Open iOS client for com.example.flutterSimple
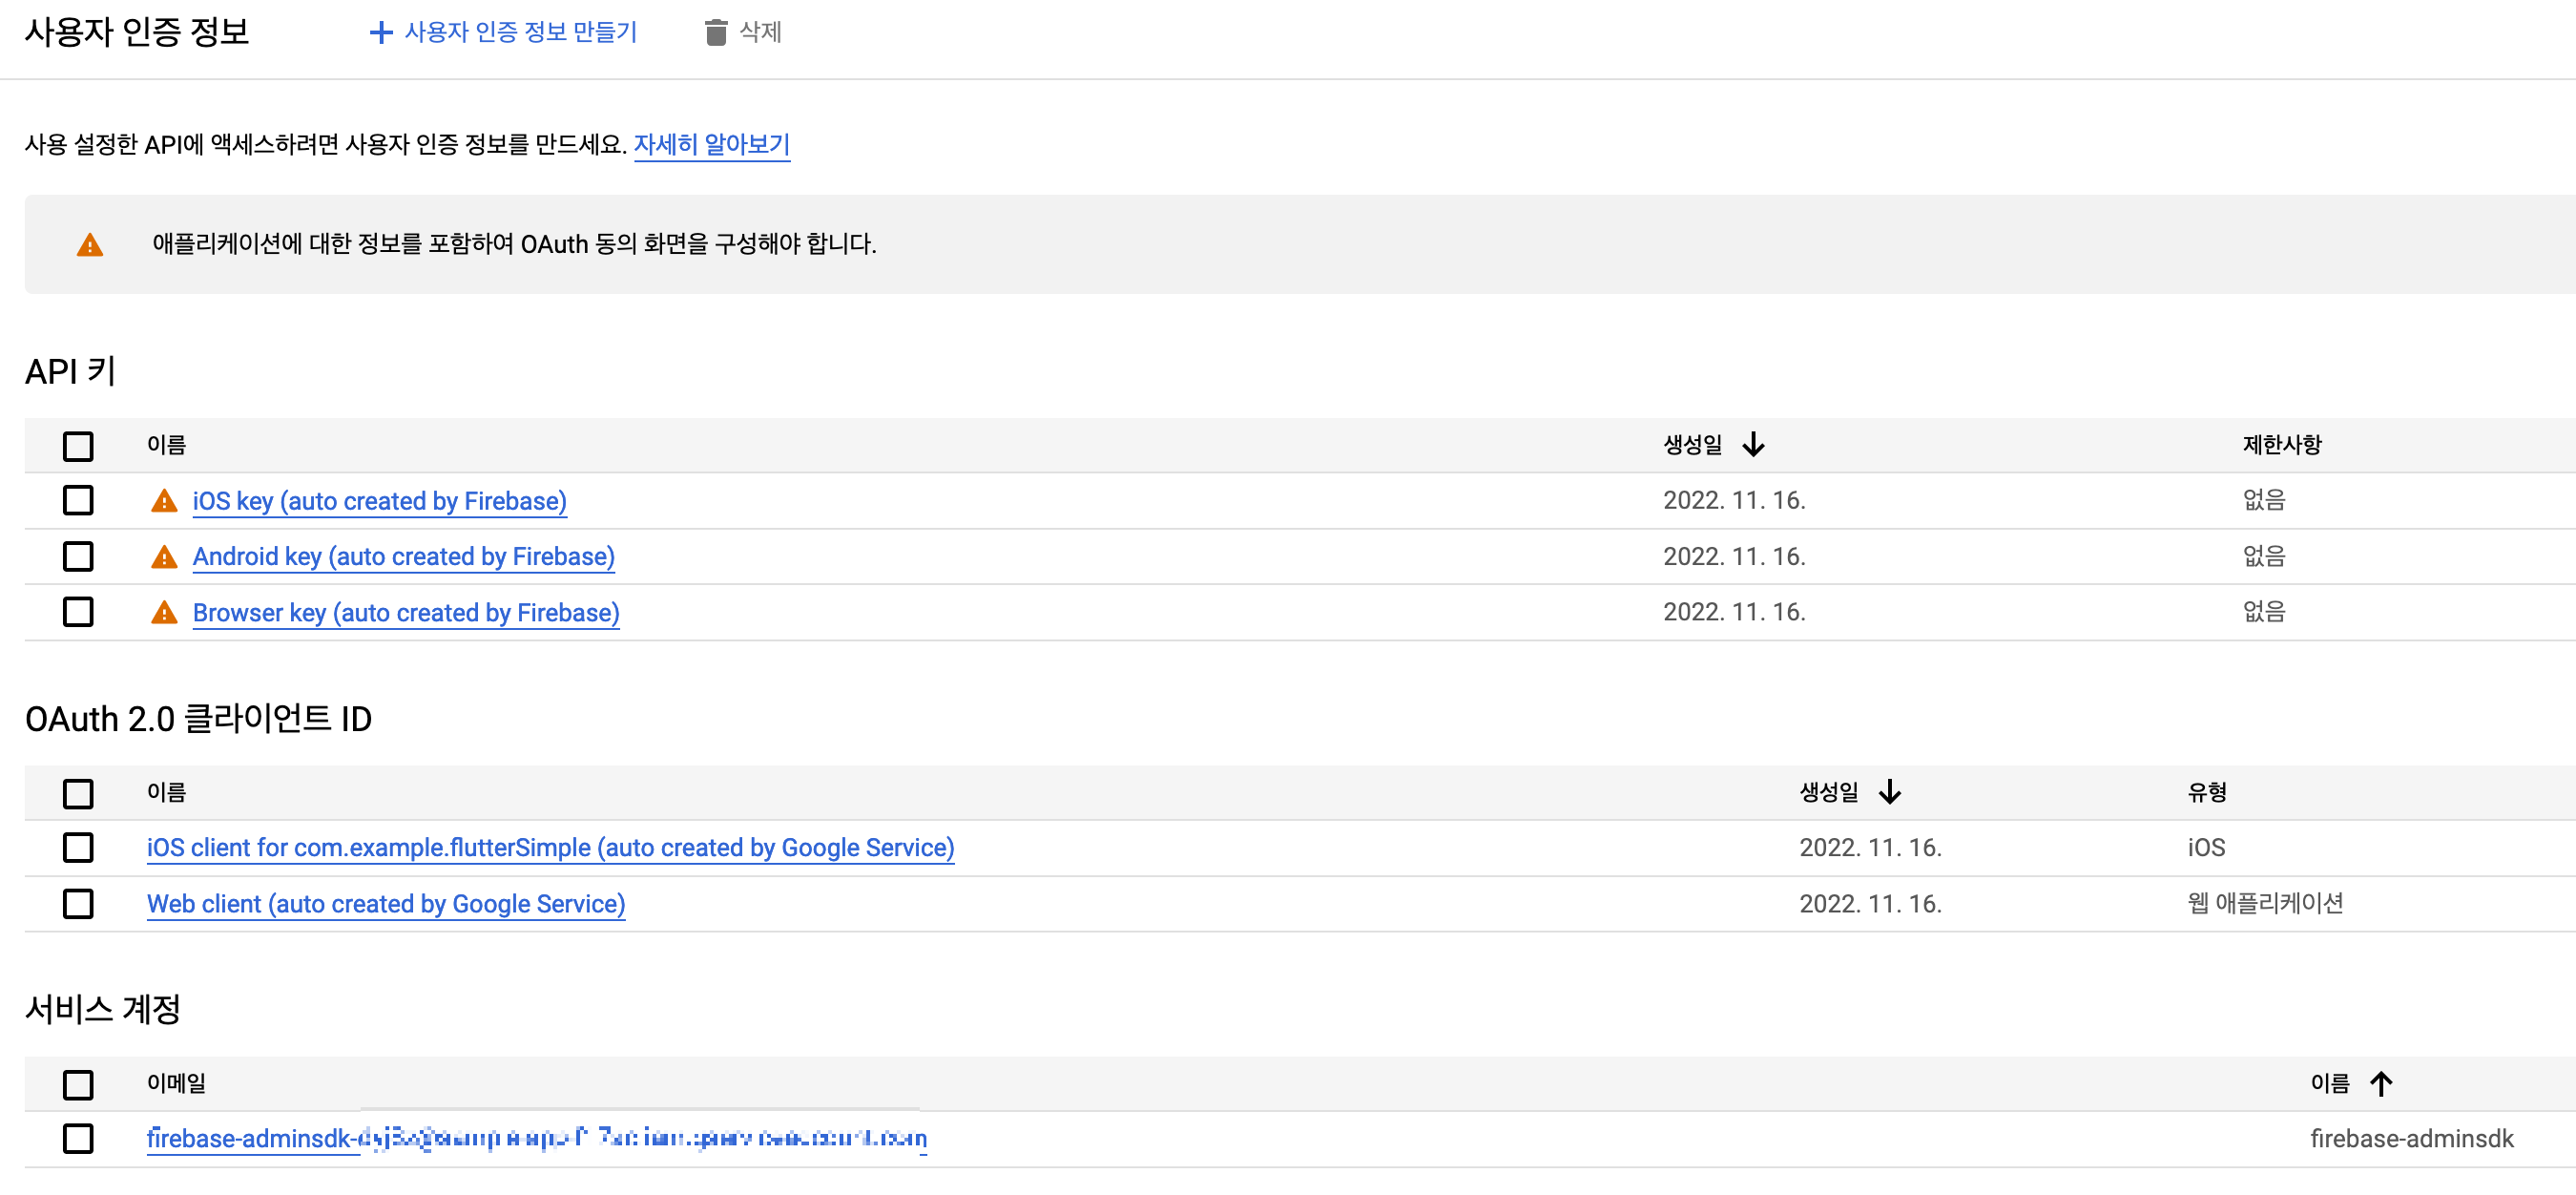 pyautogui.click(x=550, y=848)
